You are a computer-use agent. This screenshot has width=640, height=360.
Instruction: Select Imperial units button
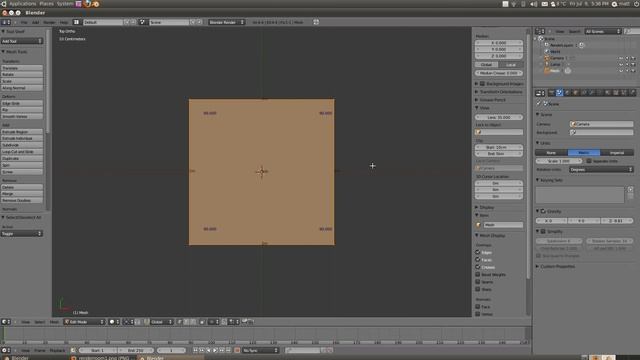point(617,152)
